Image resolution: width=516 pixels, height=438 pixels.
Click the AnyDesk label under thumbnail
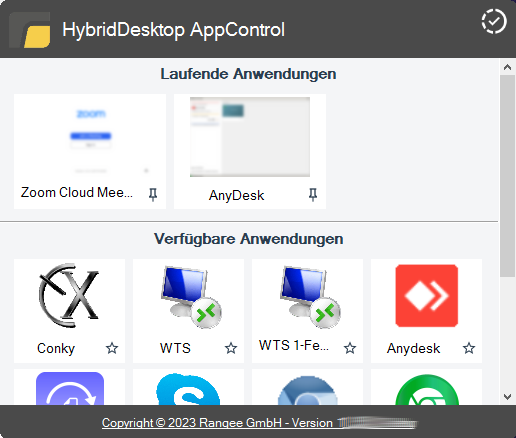coord(236,195)
